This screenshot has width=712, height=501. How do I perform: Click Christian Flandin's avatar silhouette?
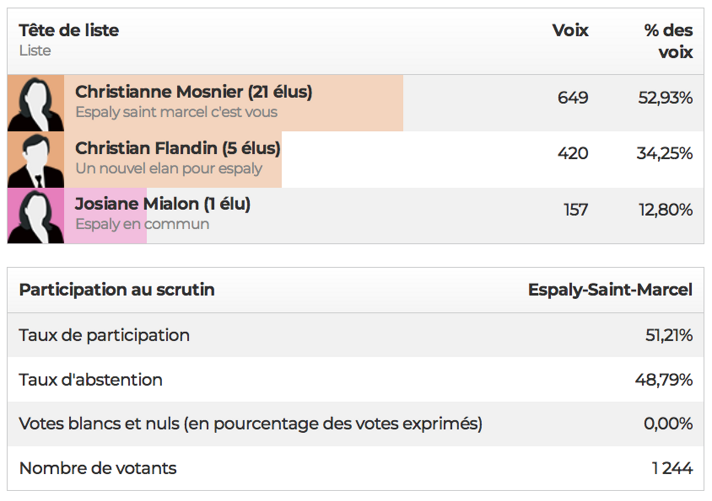click(x=36, y=160)
